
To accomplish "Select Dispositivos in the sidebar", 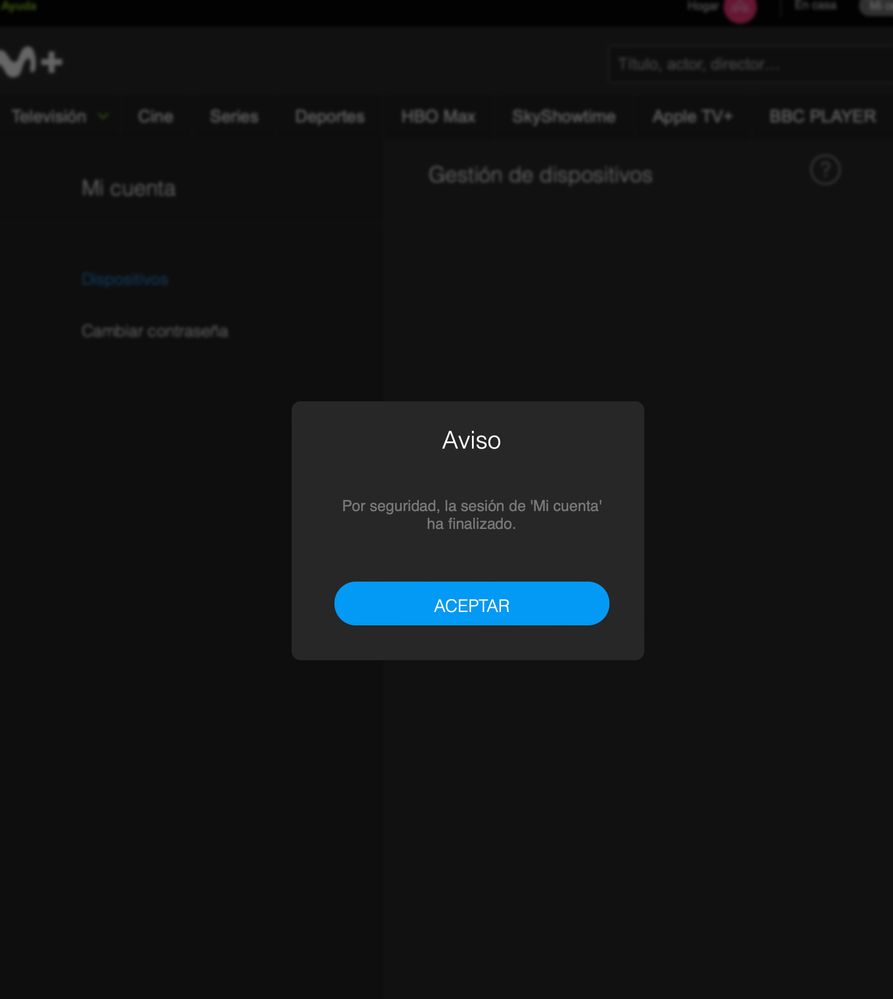I will 125,280.
